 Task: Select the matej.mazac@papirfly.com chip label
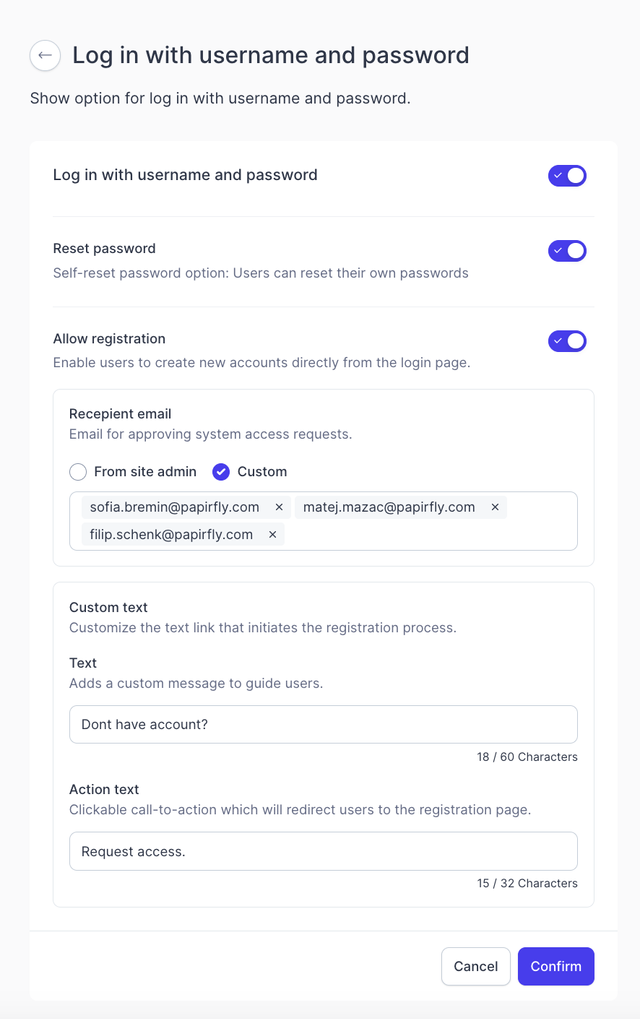click(x=389, y=507)
